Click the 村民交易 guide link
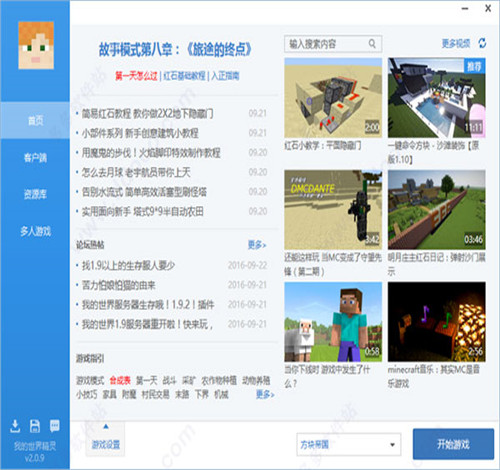Viewport: 500px width, 470px height. (x=155, y=395)
